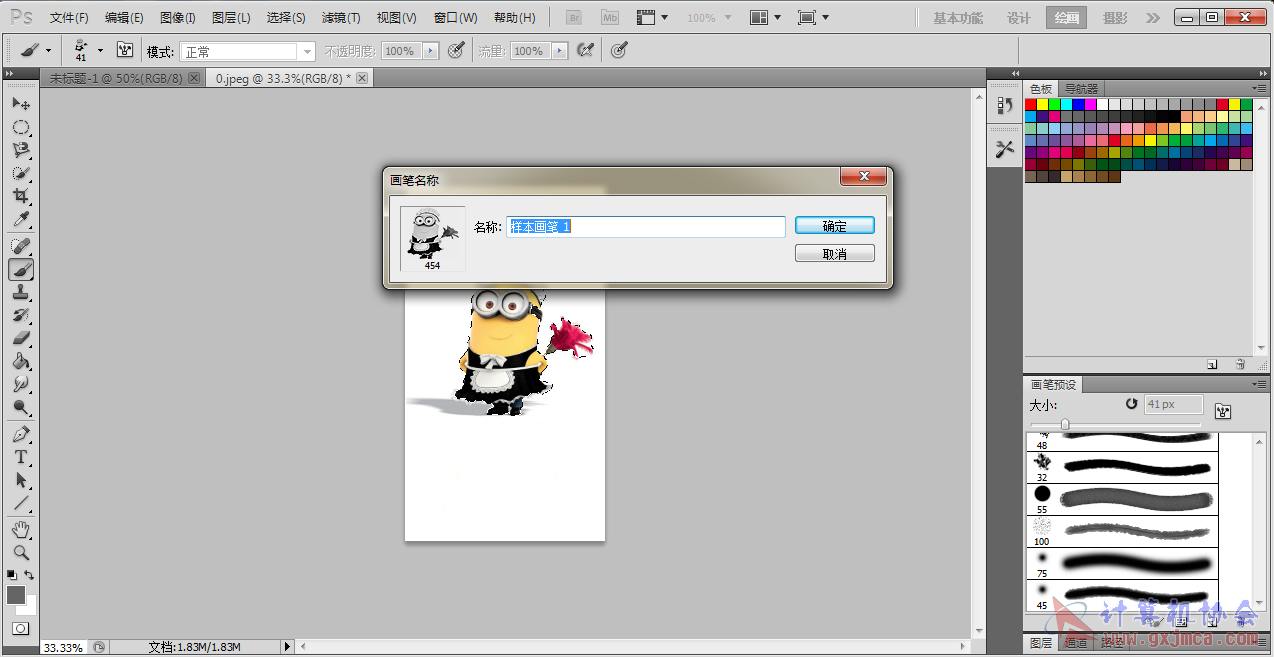The height and width of the screenshot is (657, 1274).
Task: Open the tools icon in collapsed dock
Action: [x=1005, y=150]
